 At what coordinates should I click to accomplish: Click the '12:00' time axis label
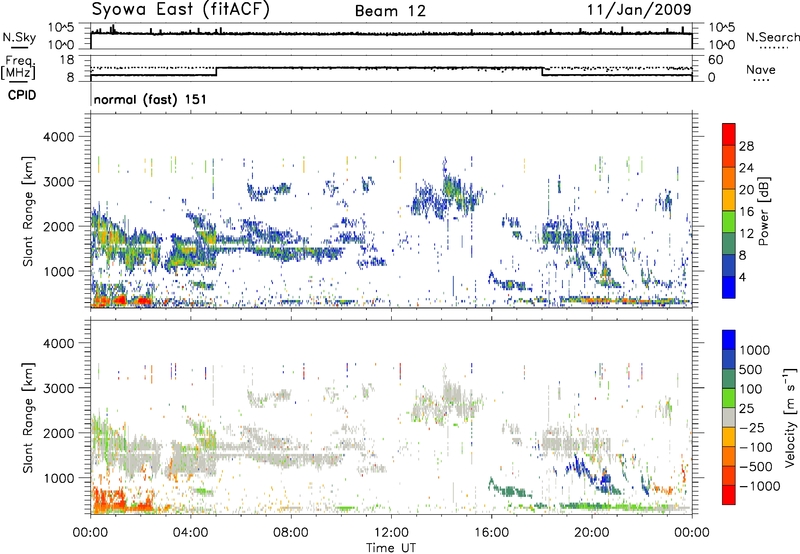391,532
